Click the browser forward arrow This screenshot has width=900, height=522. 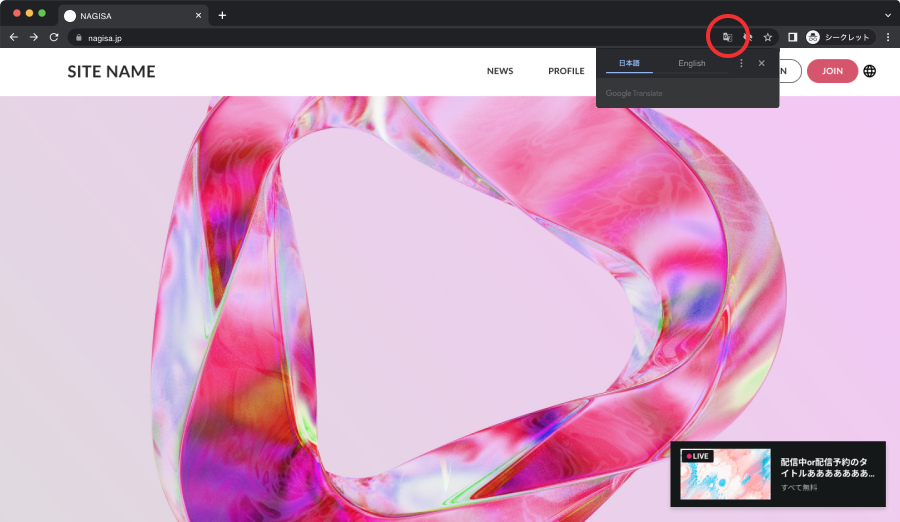click(34, 37)
